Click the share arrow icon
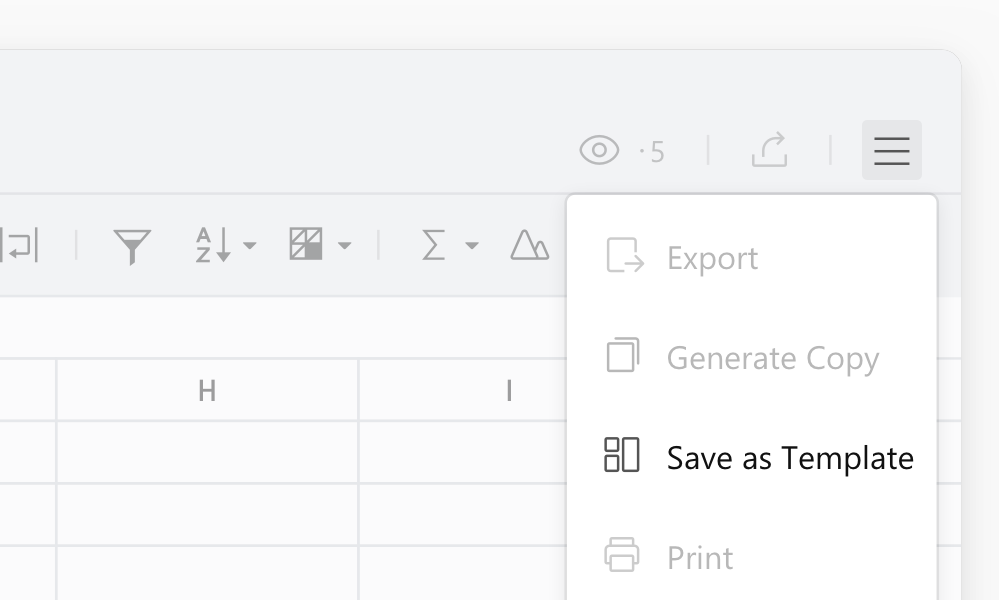Image resolution: width=999 pixels, height=600 pixels. point(770,150)
